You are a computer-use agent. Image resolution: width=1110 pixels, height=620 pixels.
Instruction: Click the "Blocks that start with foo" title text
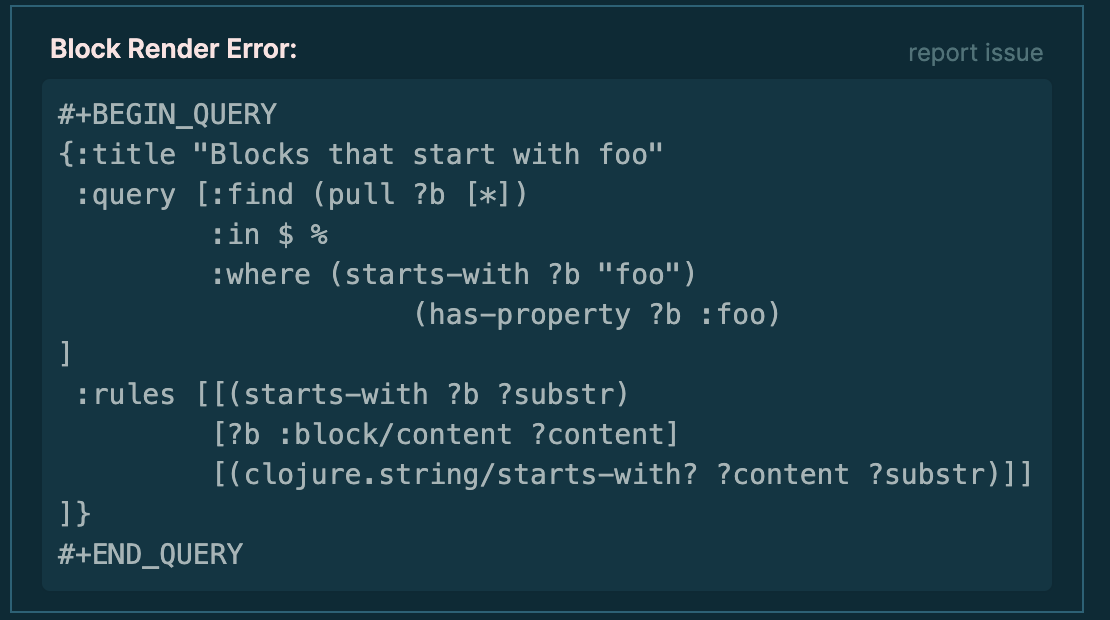430,153
